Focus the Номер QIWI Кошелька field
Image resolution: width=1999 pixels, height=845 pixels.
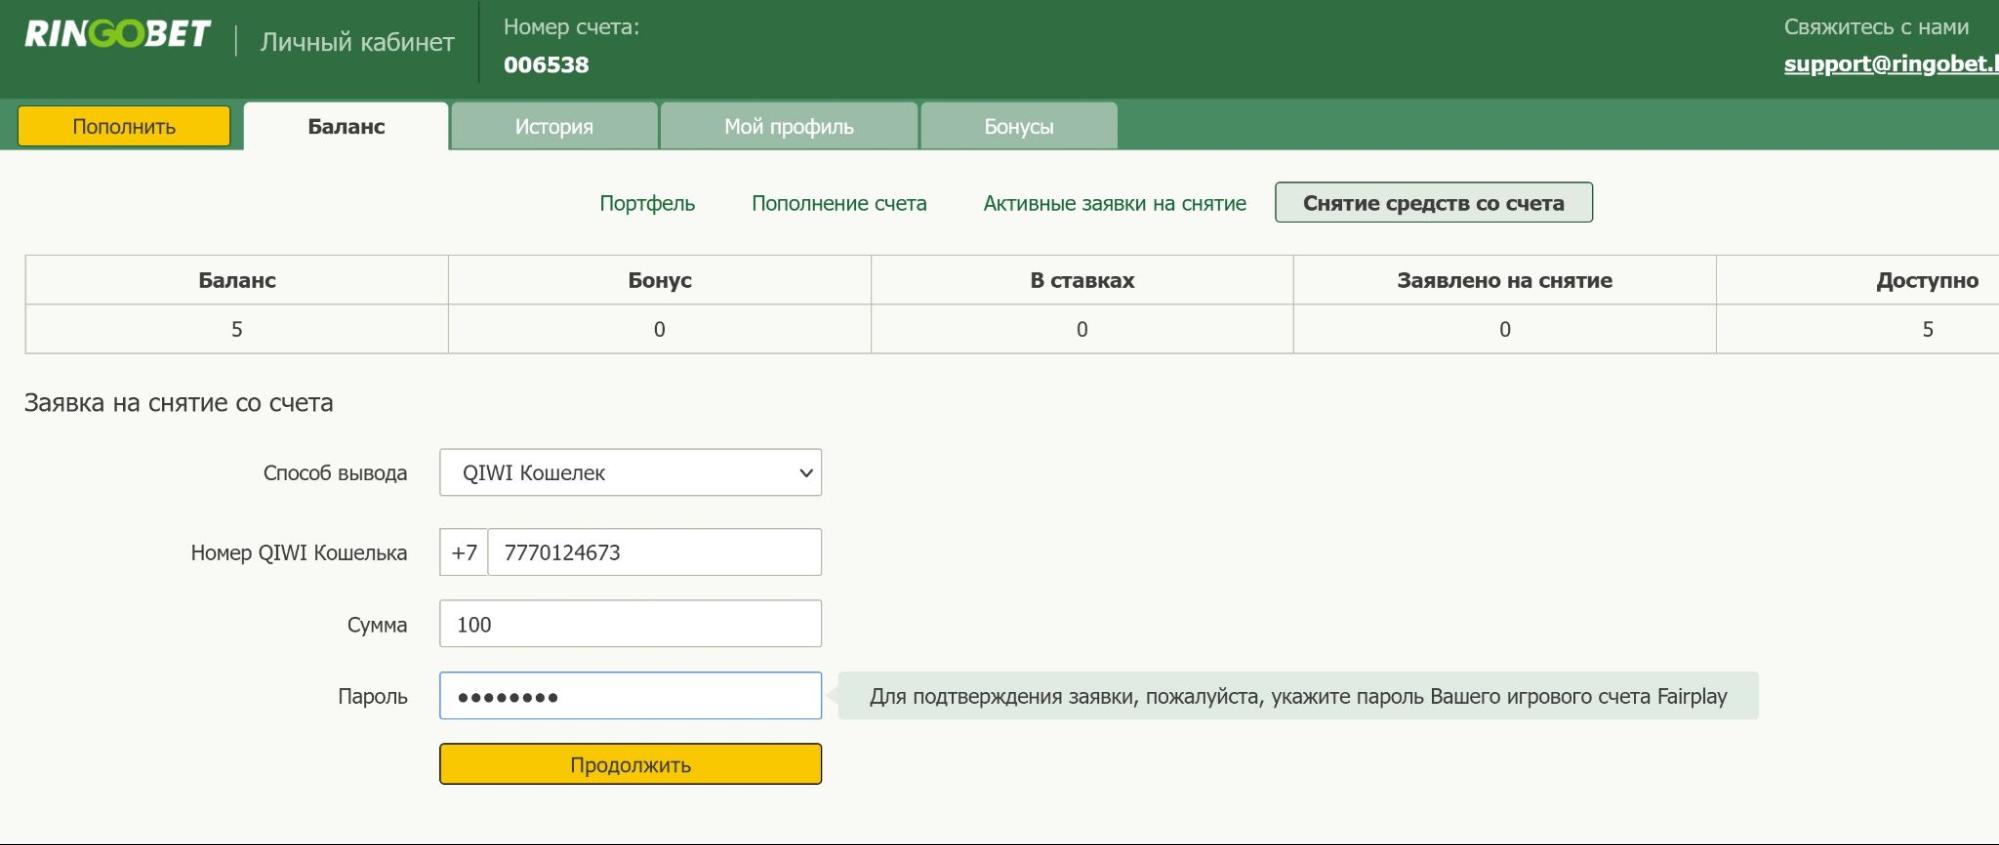(x=654, y=552)
